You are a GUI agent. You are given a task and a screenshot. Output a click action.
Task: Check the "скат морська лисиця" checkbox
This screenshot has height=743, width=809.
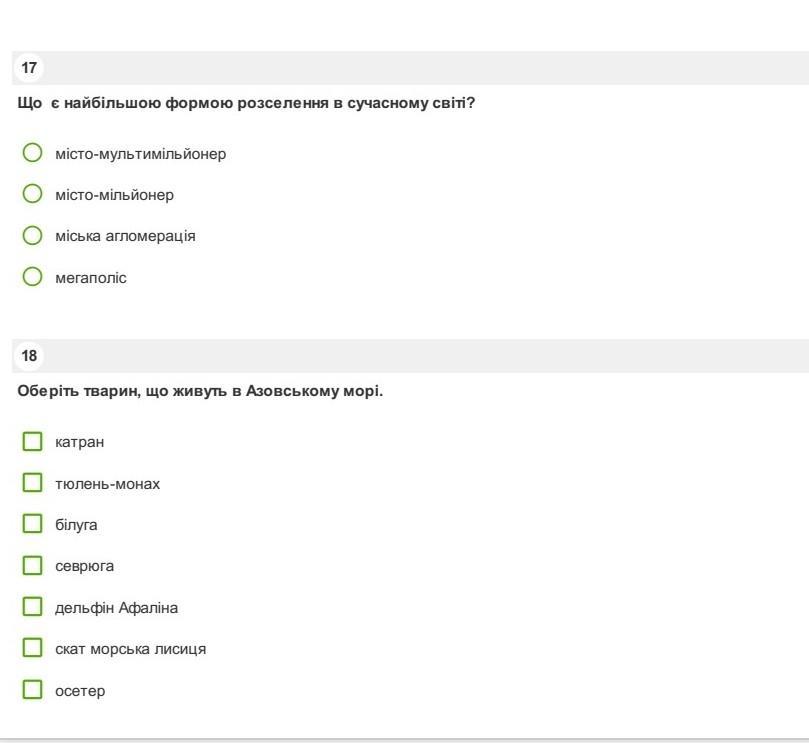pos(33,648)
